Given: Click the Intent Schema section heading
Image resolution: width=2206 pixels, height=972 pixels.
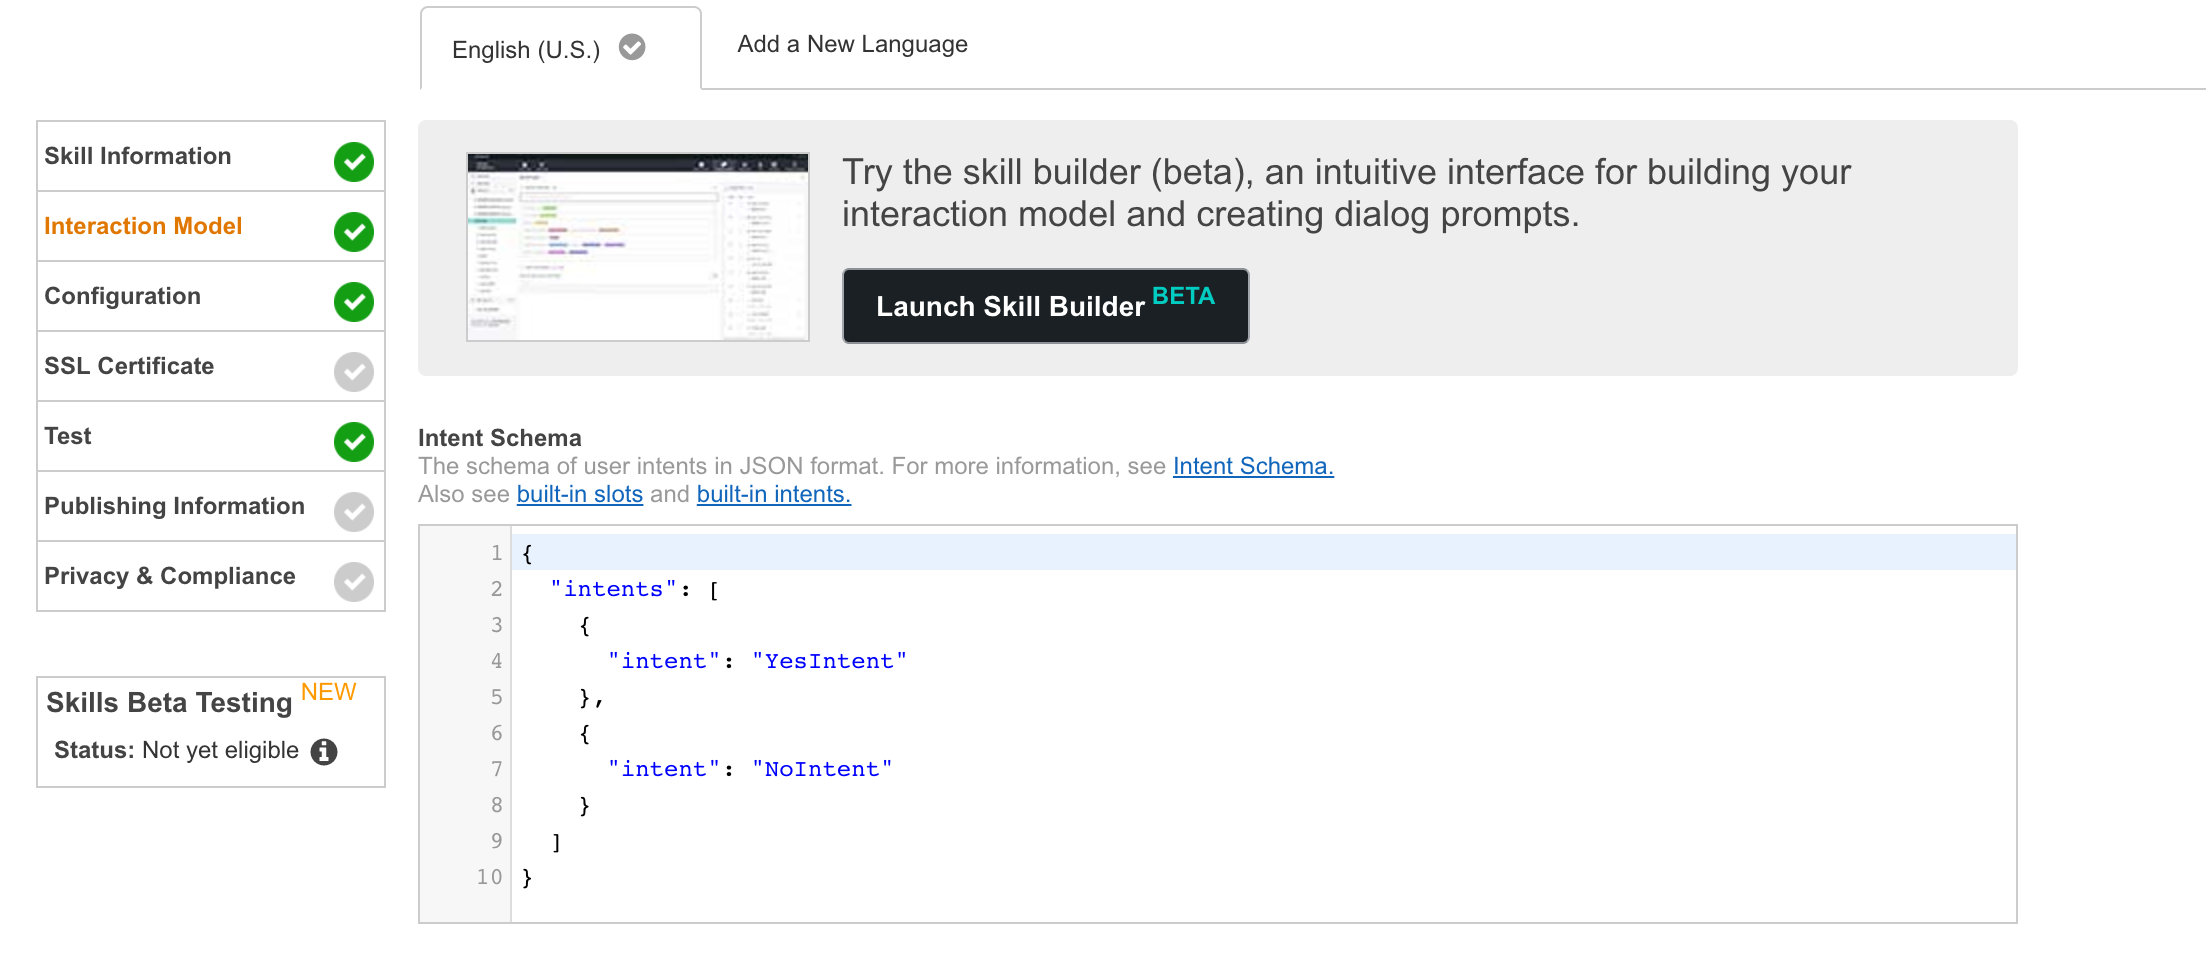Looking at the screenshot, I should tap(499, 438).
